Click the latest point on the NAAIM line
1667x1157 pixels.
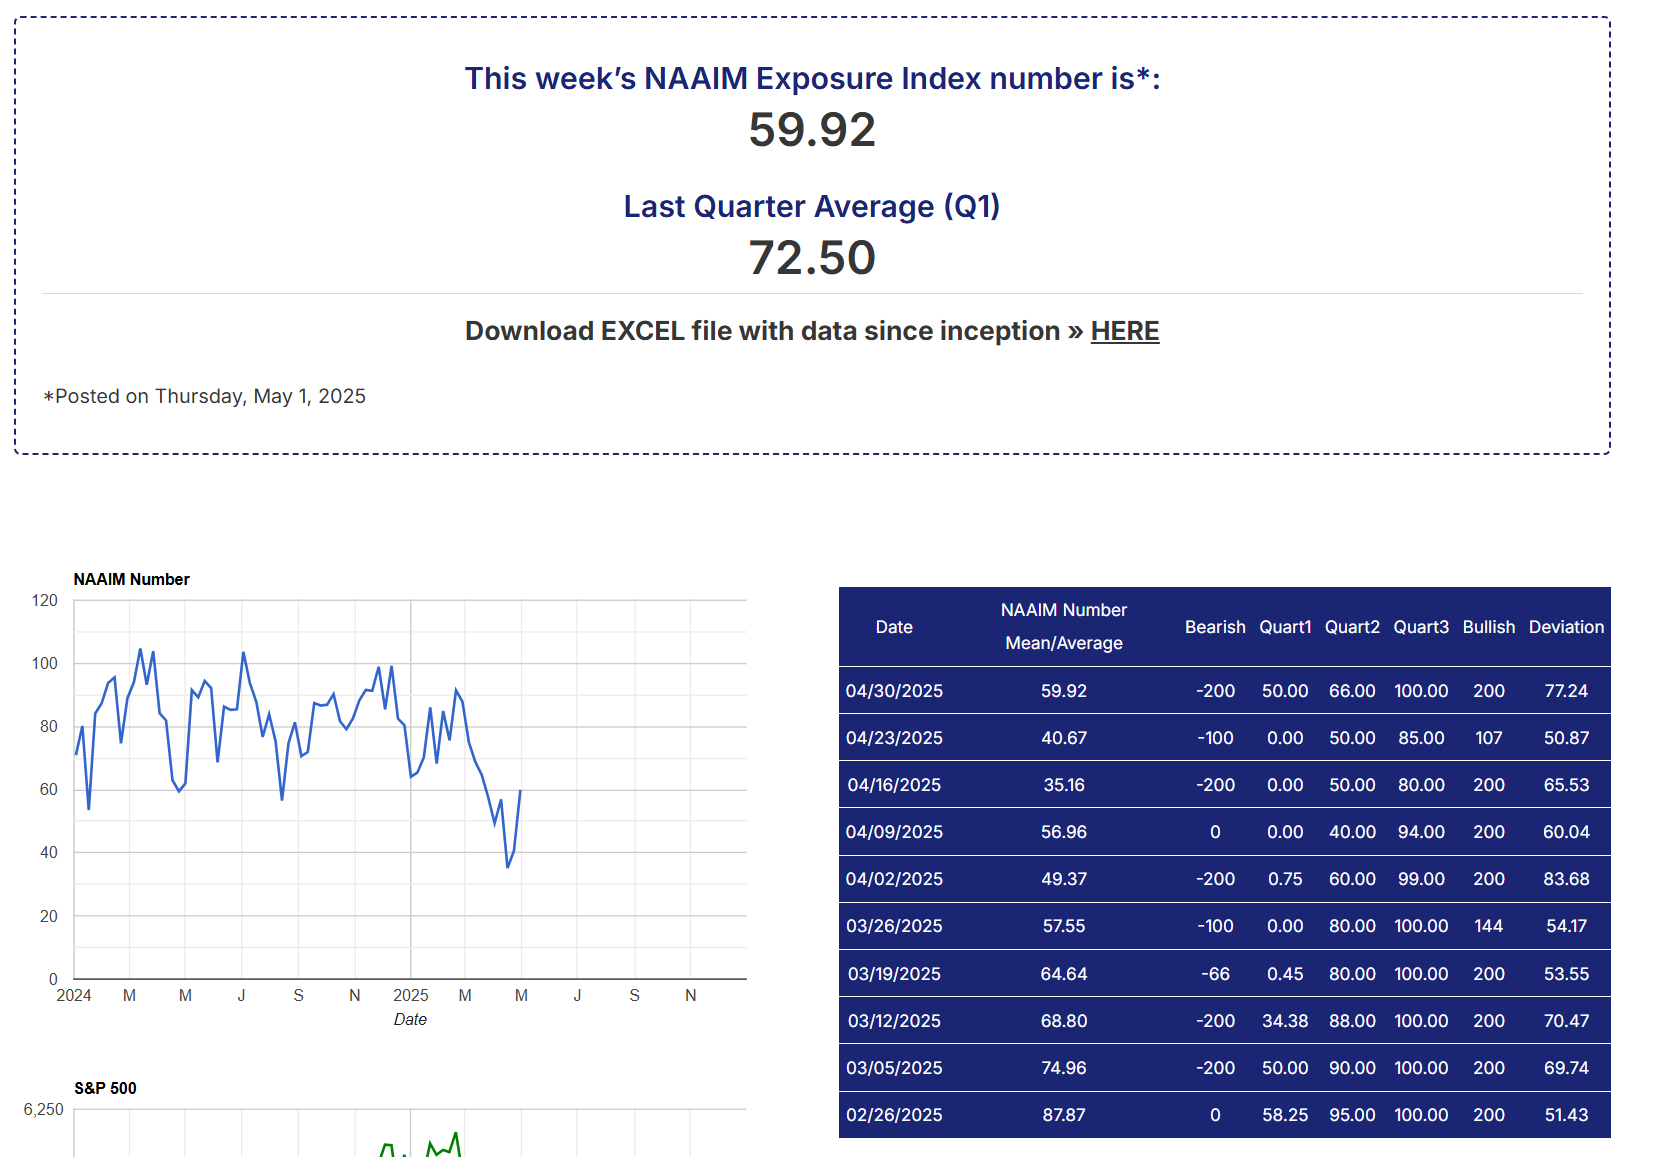[520, 790]
